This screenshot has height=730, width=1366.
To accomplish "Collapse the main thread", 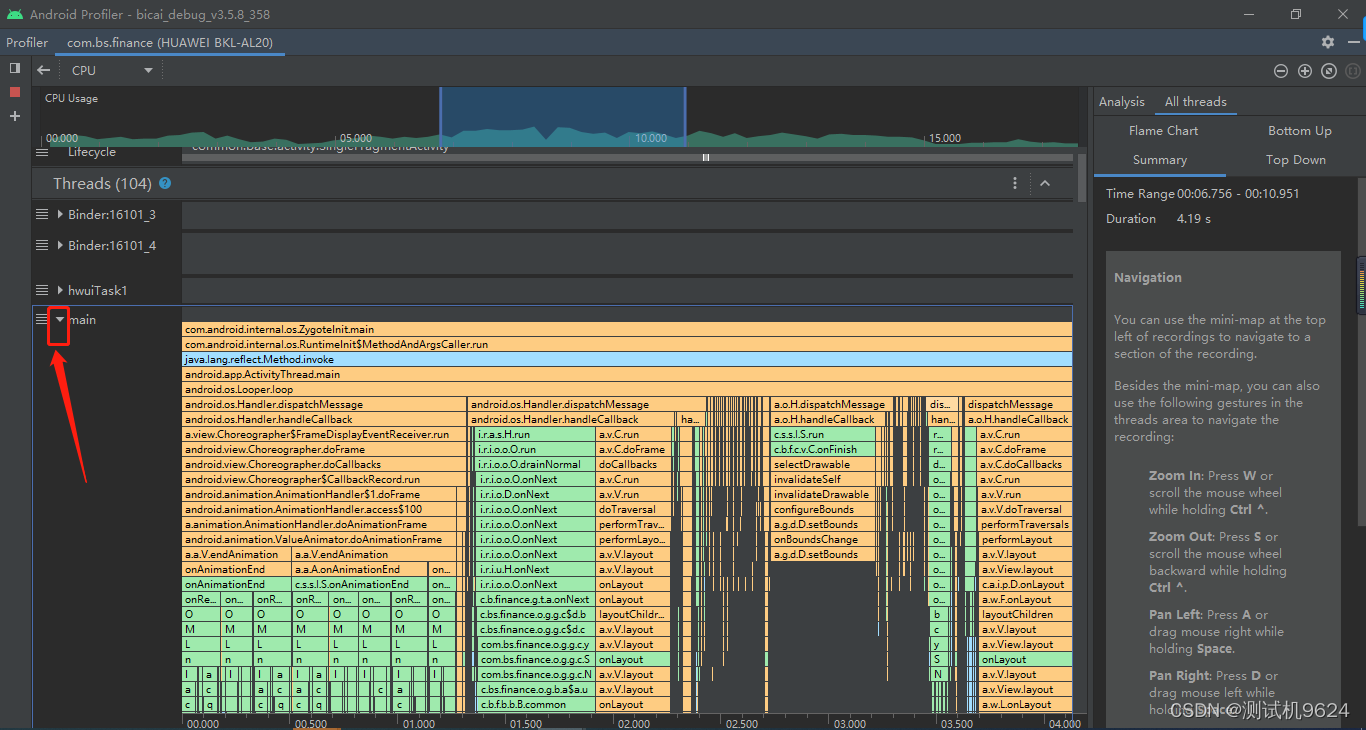I will (60, 319).
